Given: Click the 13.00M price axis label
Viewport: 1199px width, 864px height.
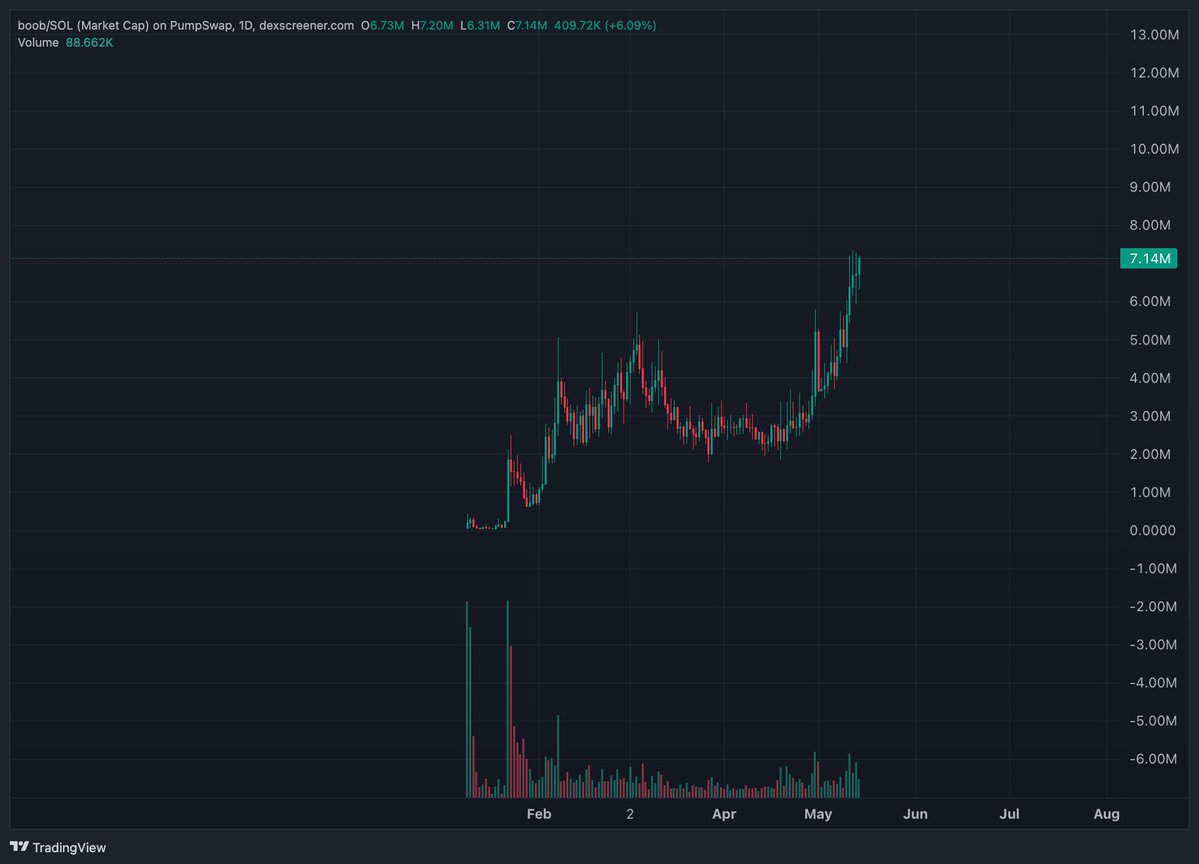Looking at the screenshot, I should (x=1154, y=34).
